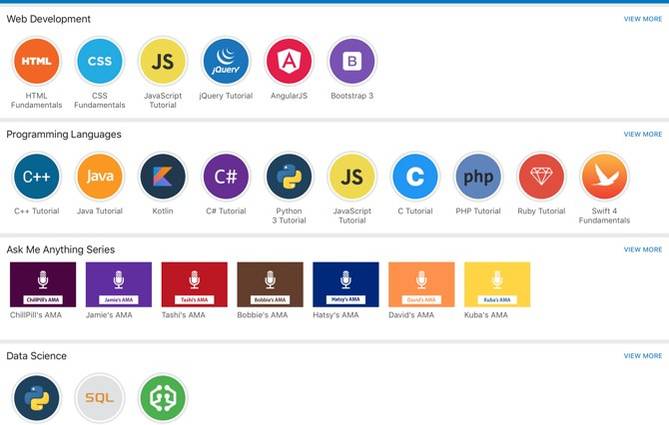
Task: View more Programming Languages courses
Action: (643, 134)
